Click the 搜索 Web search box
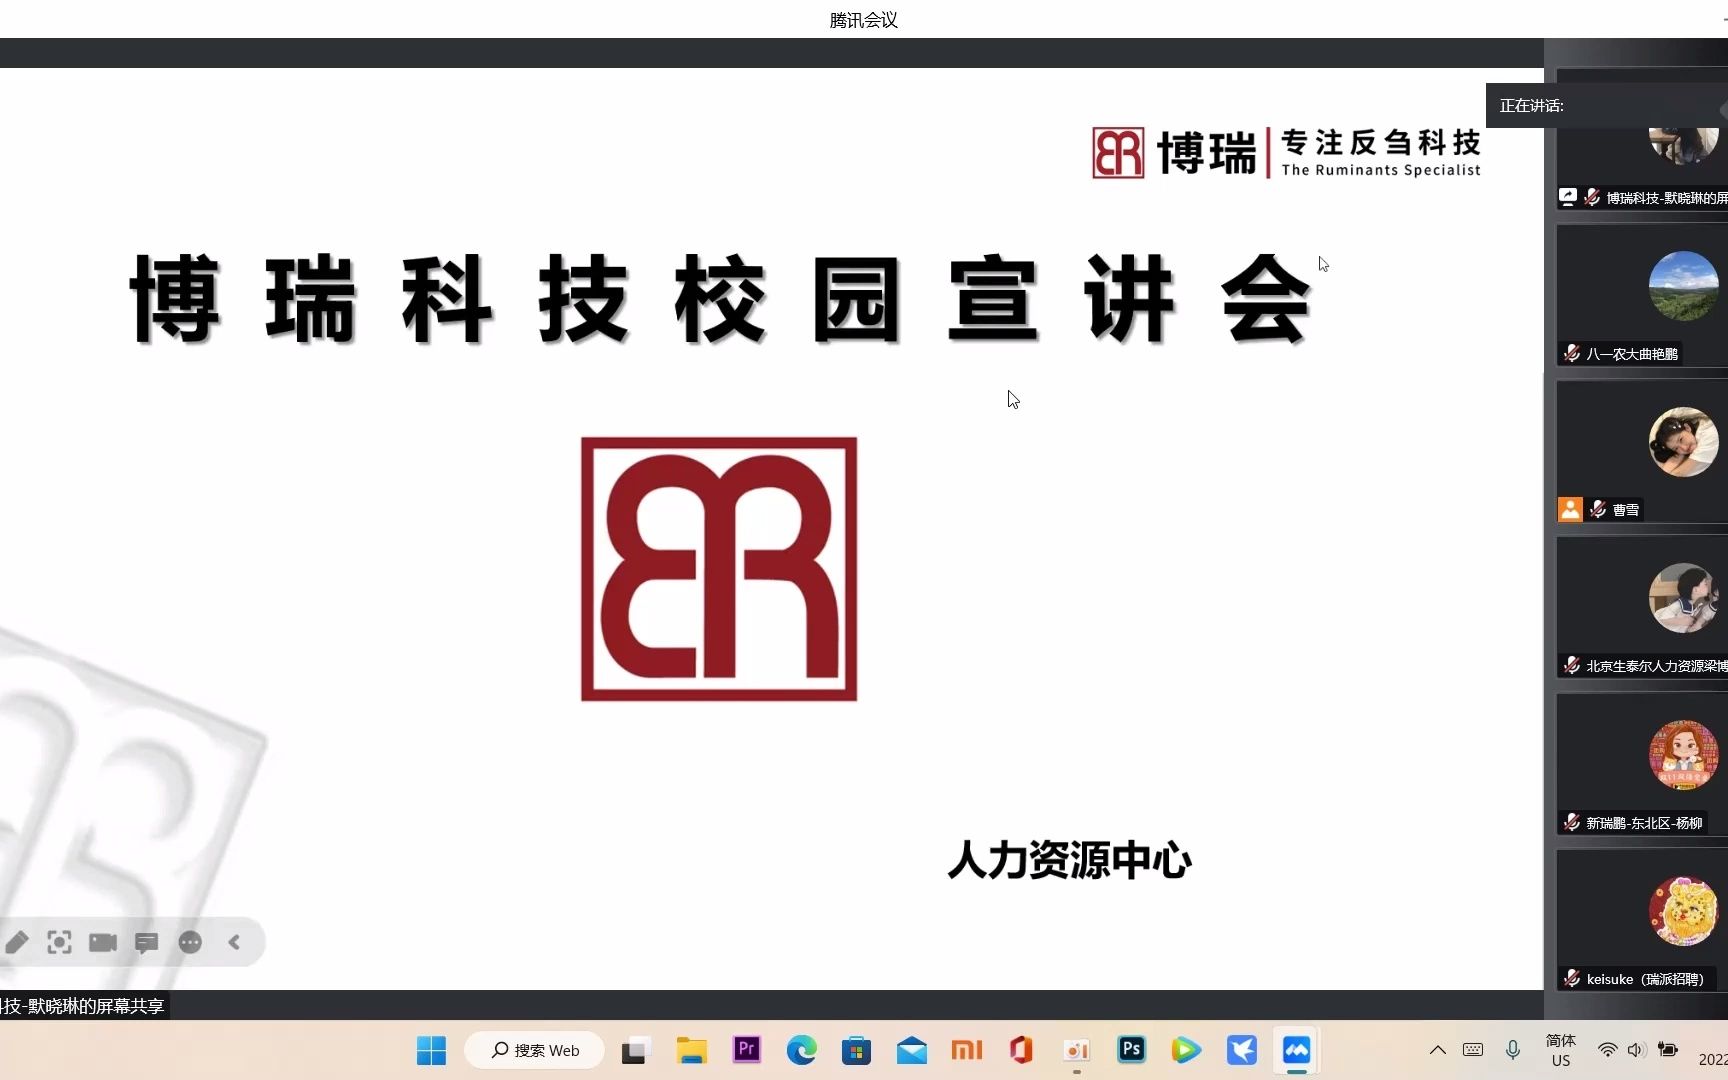1728x1080 pixels. [534, 1050]
